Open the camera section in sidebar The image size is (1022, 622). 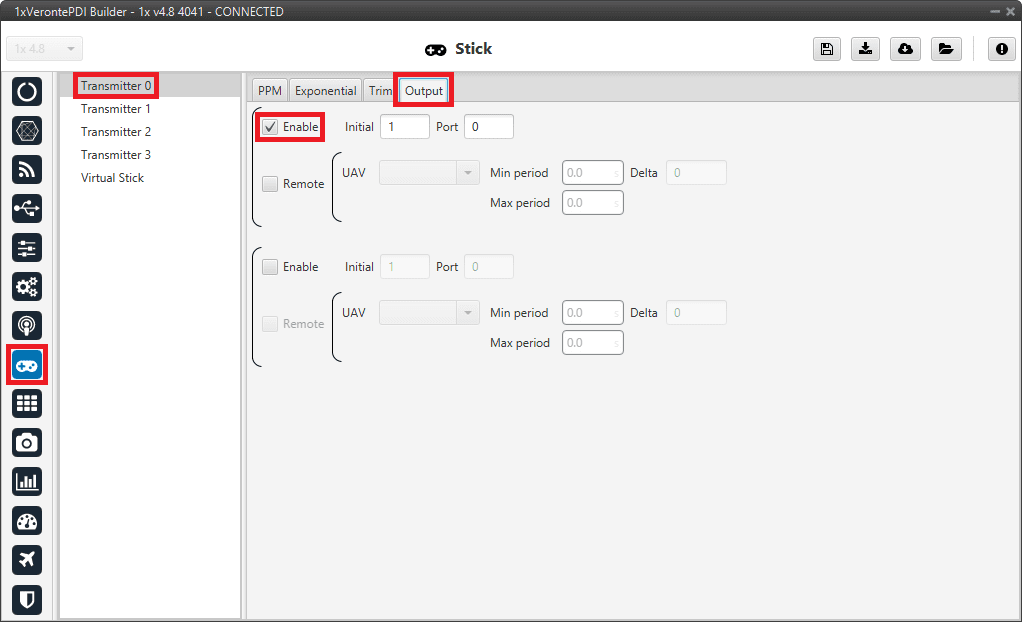pos(27,442)
